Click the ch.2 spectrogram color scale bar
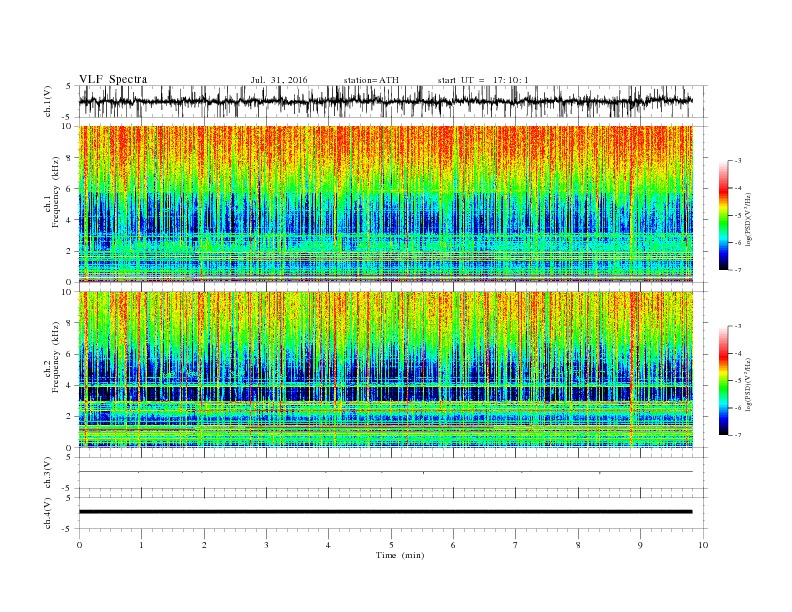The width and height of the screenshot is (792, 612). tap(723, 380)
